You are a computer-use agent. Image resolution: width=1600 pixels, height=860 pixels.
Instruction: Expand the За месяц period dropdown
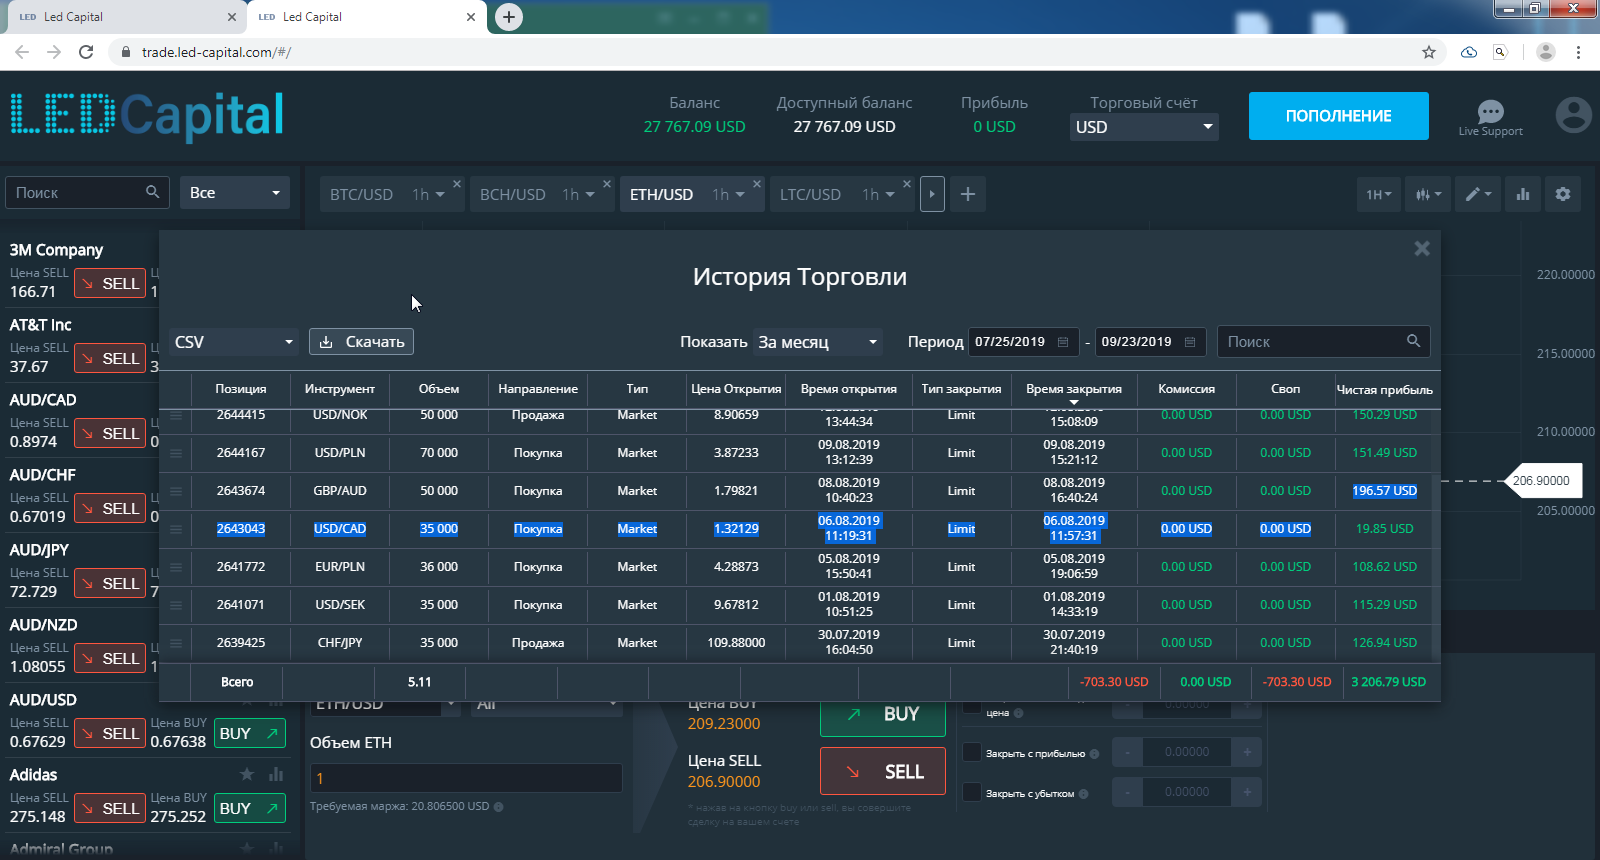click(818, 342)
